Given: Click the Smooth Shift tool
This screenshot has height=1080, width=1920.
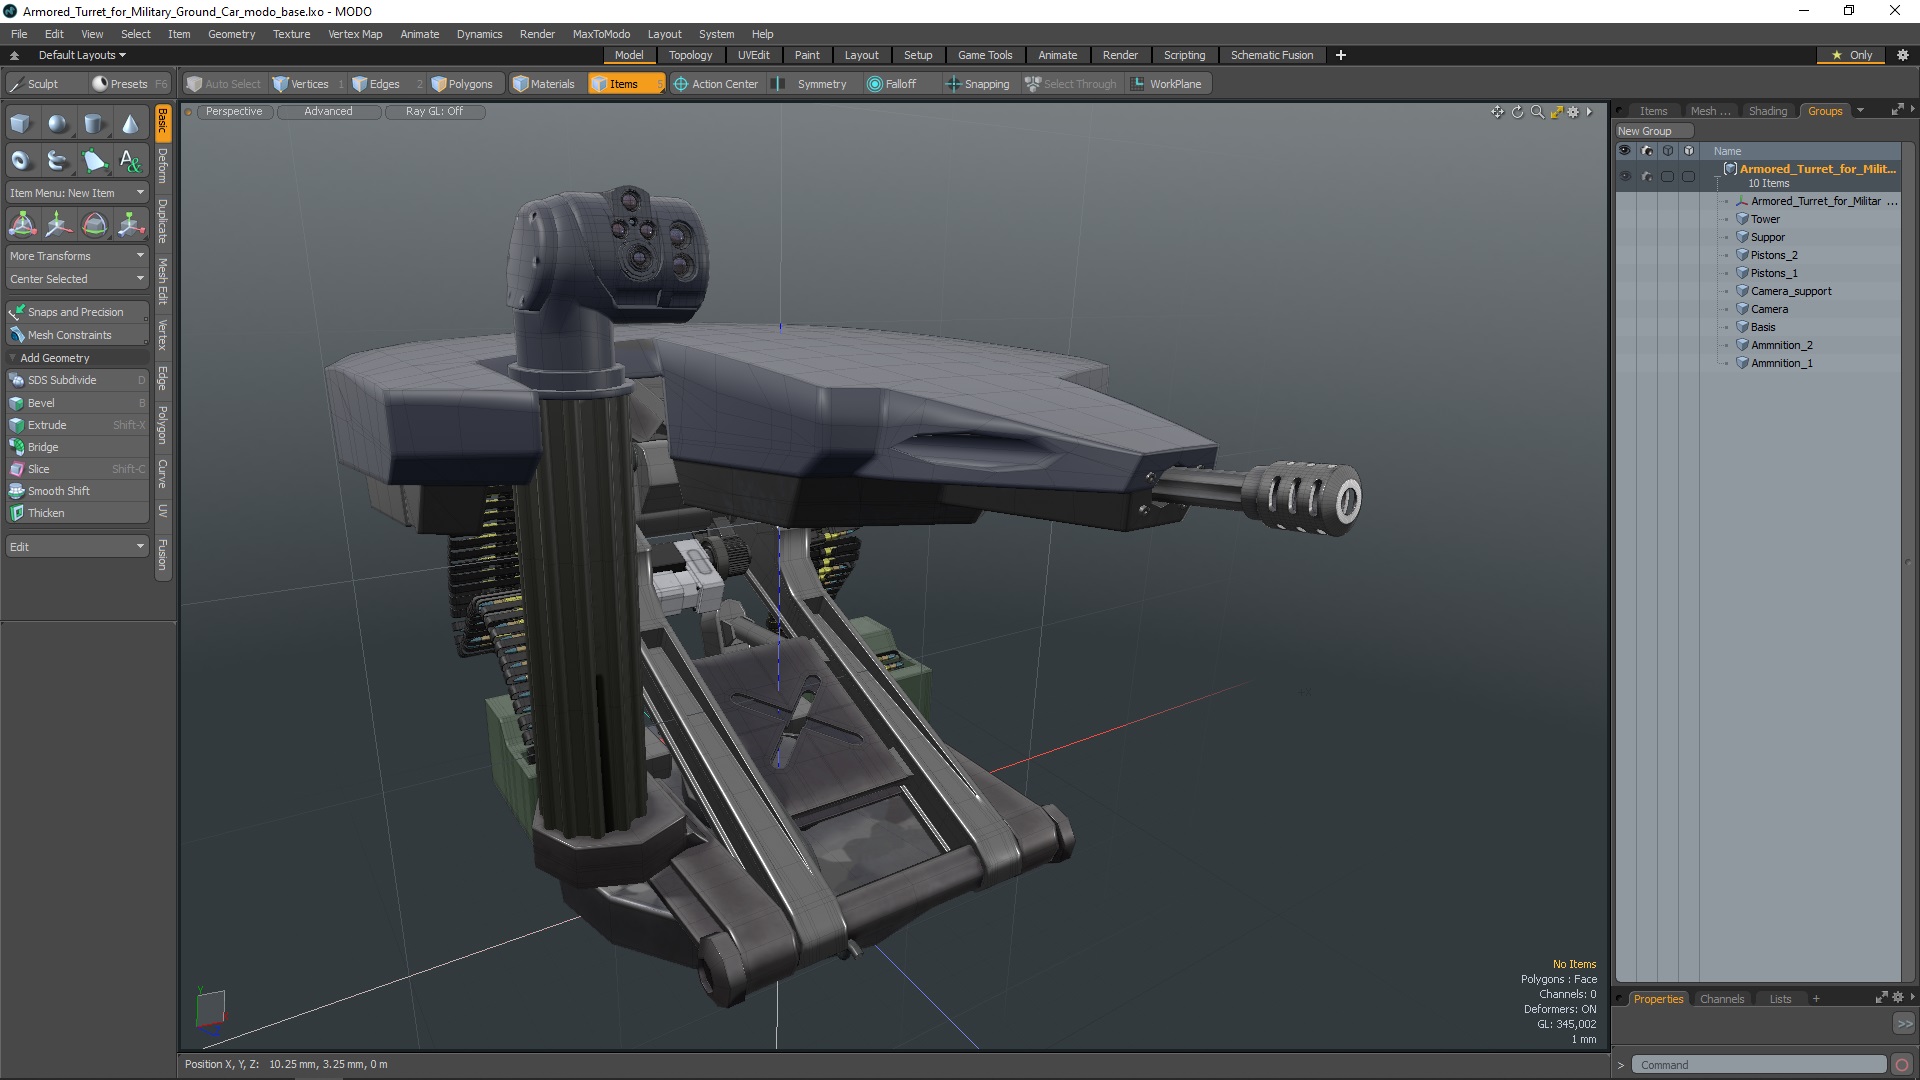Looking at the screenshot, I should click(77, 491).
